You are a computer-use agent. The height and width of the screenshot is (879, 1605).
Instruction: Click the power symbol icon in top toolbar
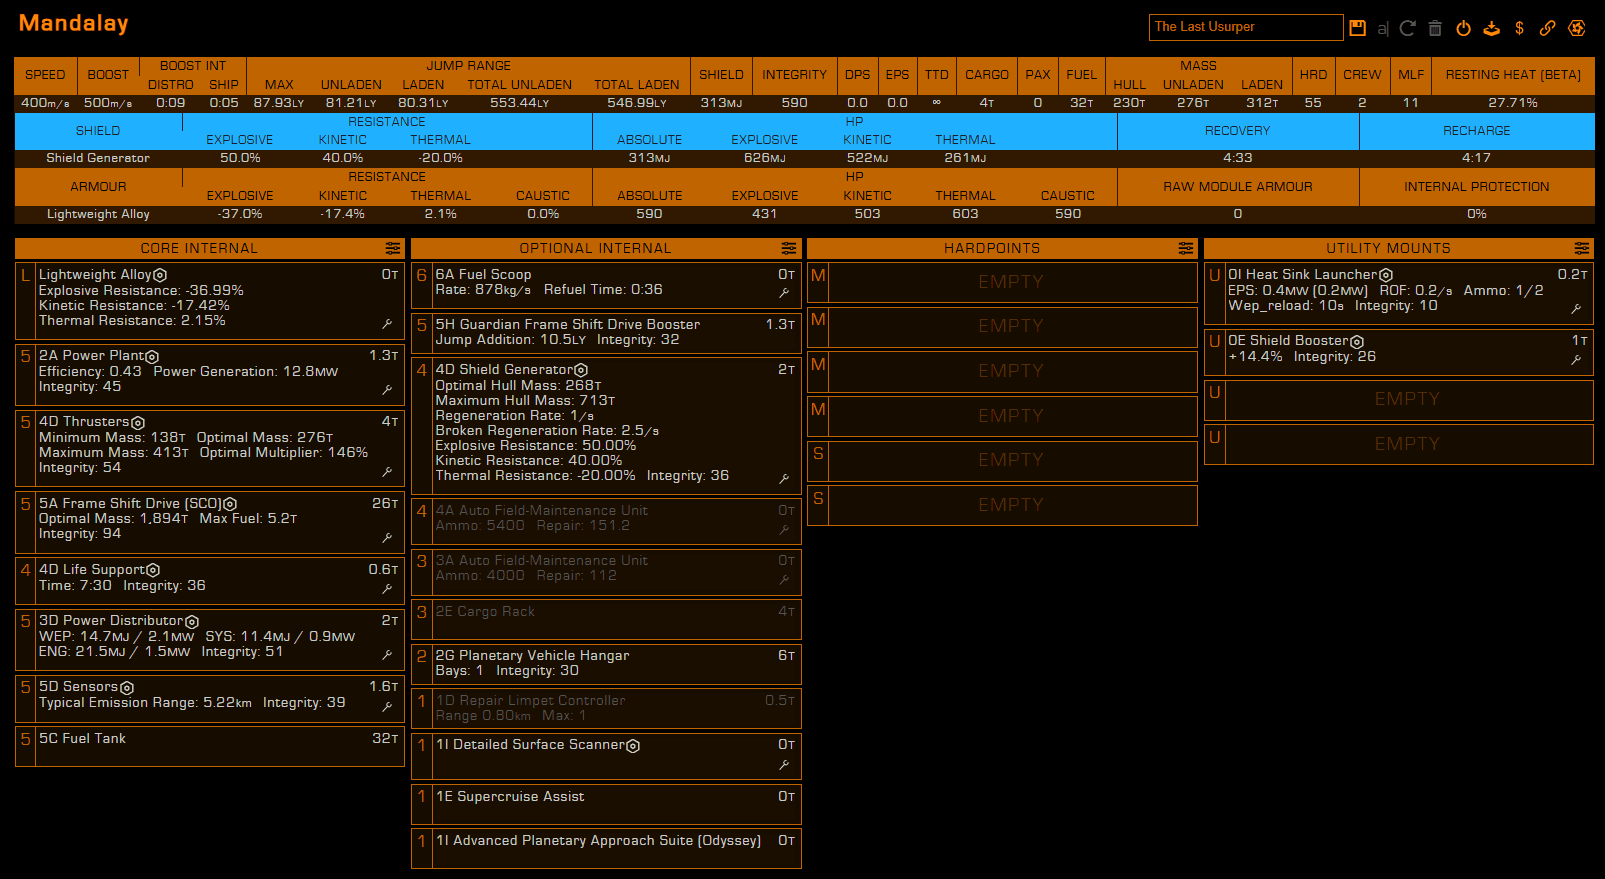1463,28
